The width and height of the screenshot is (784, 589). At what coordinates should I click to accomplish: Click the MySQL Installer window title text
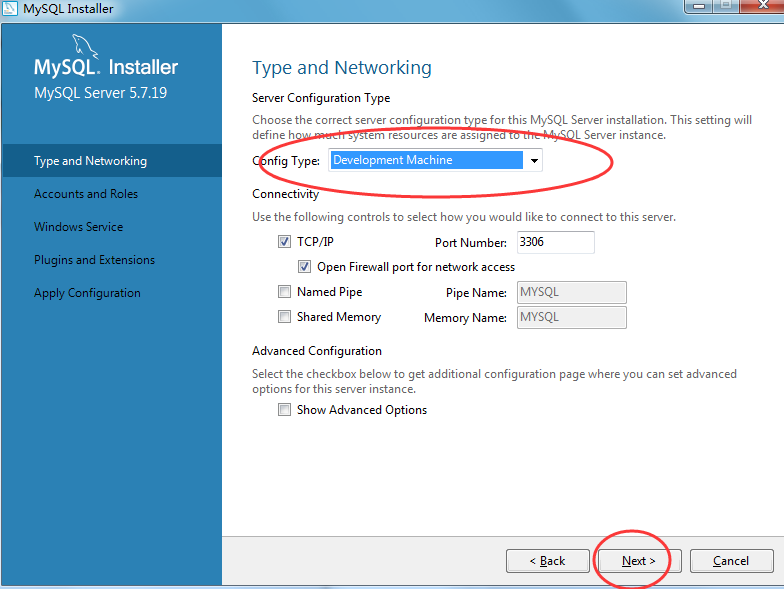(68, 8)
